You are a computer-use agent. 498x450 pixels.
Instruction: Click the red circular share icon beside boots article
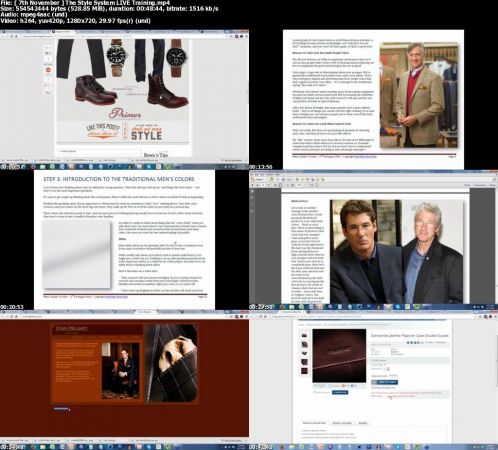(48, 70)
